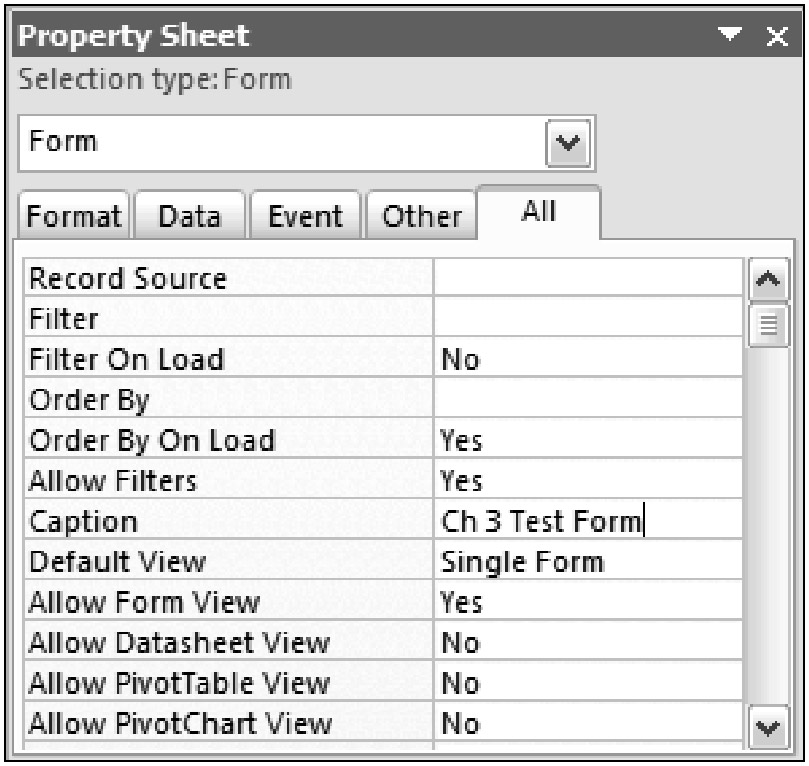This screenshot has height=766, width=809.
Task: Select the All tab
Action: tap(537, 212)
